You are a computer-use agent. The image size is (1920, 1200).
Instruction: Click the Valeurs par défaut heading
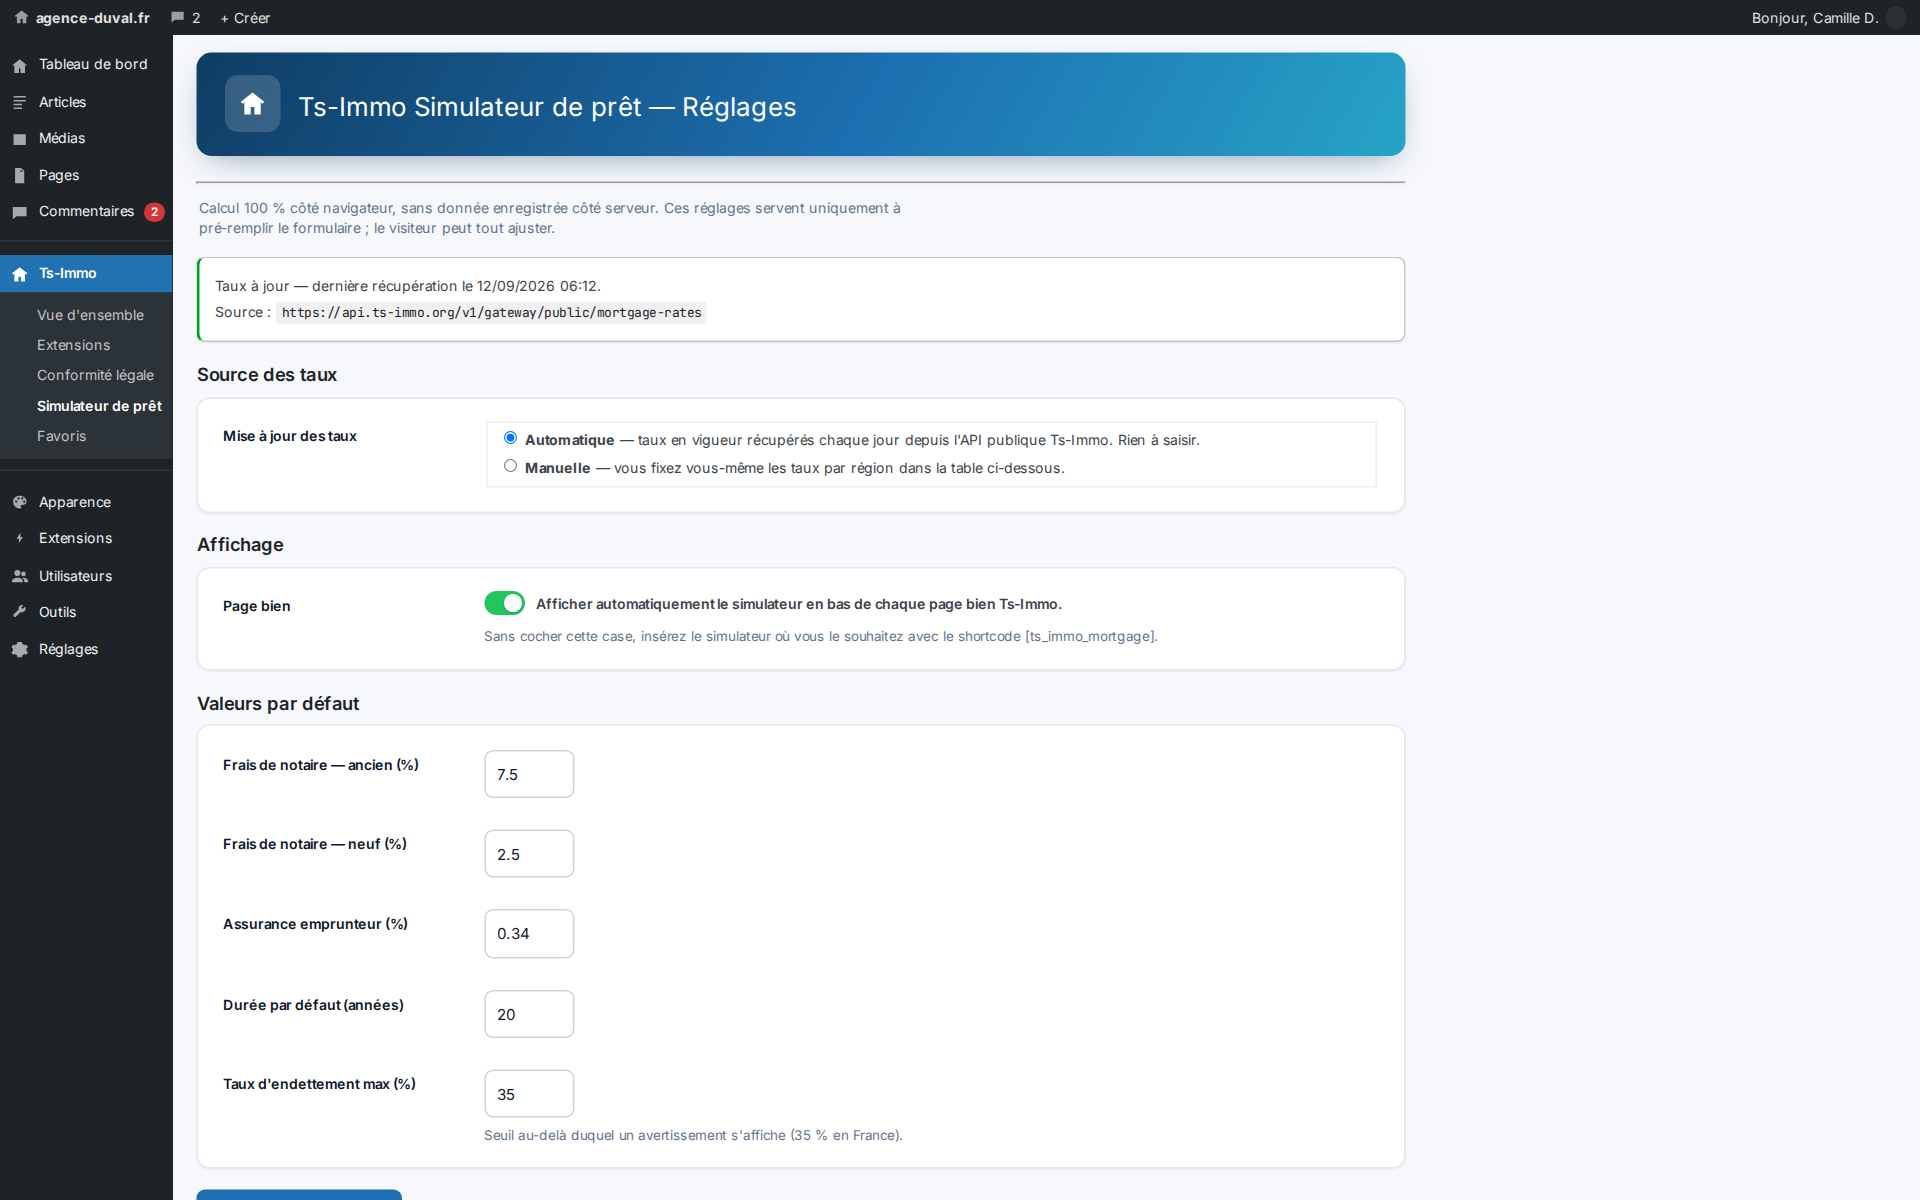tap(278, 704)
